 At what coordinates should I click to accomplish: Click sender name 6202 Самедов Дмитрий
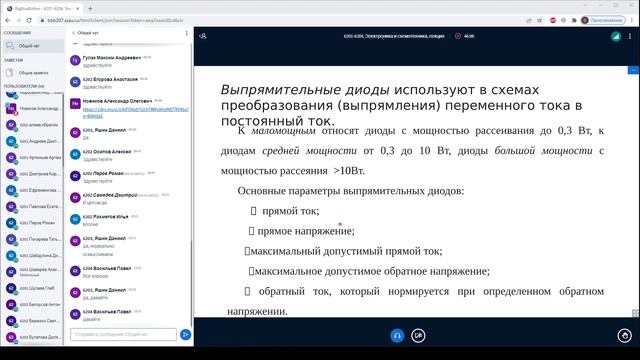pyautogui.click(x=110, y=195)
